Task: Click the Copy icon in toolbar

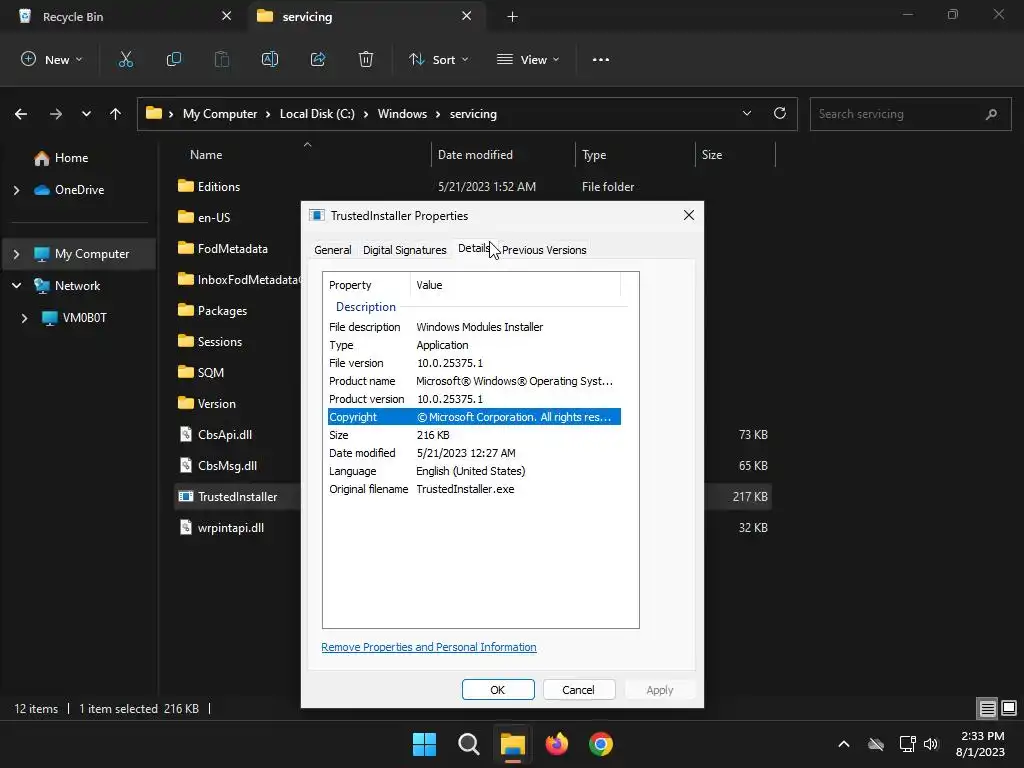Action: pyautogui.click(x=174, y=59)
